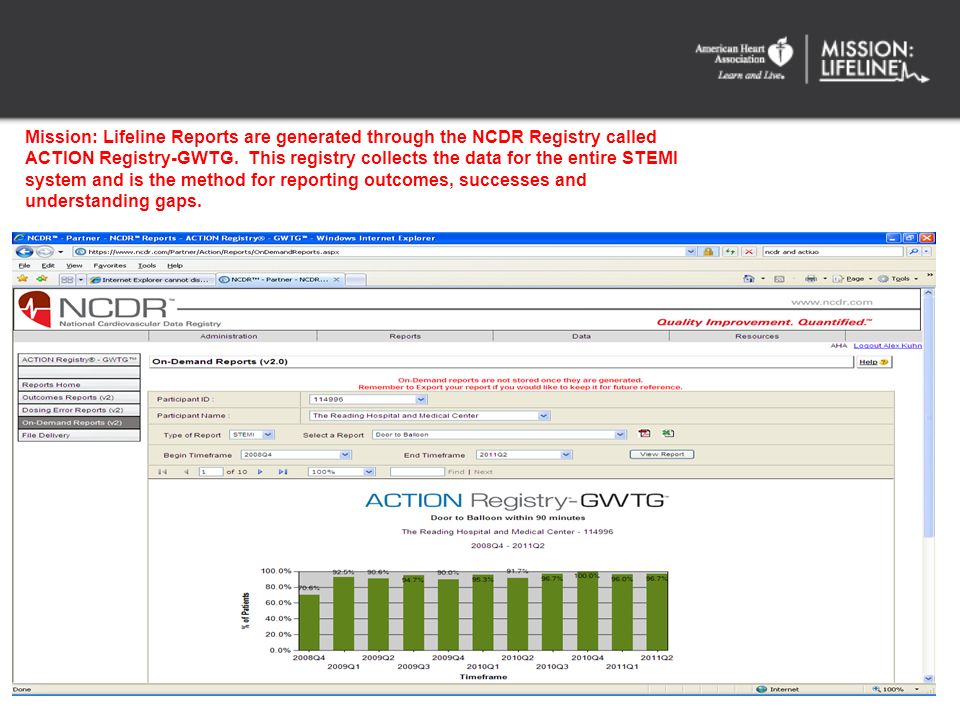Click the vertical scrollbar up arrow

click(928, 293)
